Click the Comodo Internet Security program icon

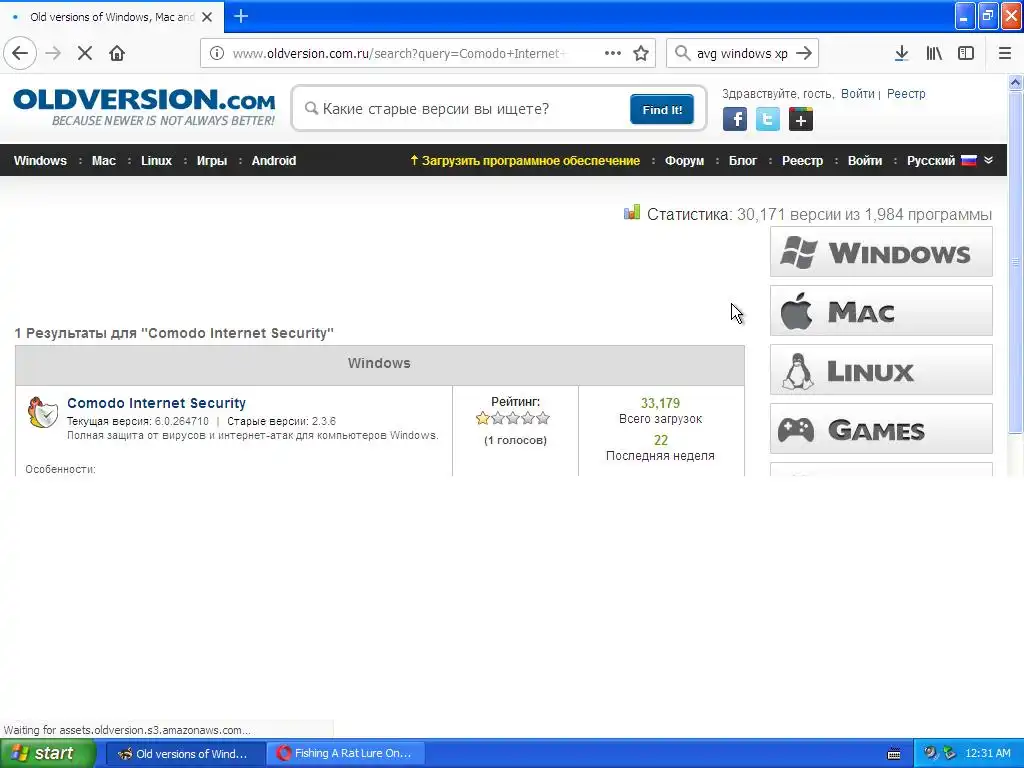point(42,412)
